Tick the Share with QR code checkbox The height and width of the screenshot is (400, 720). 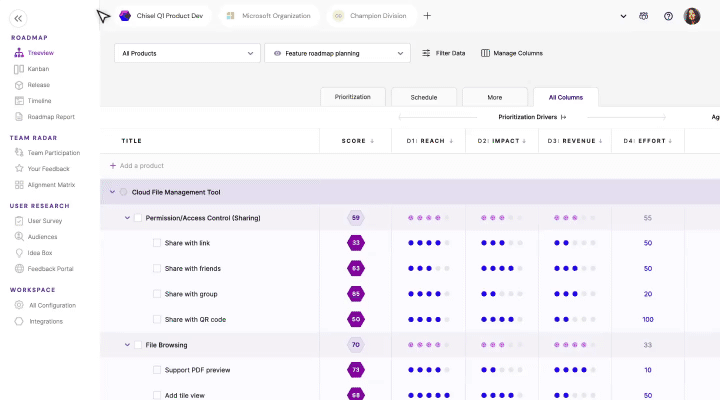click(x=157, y=319)
